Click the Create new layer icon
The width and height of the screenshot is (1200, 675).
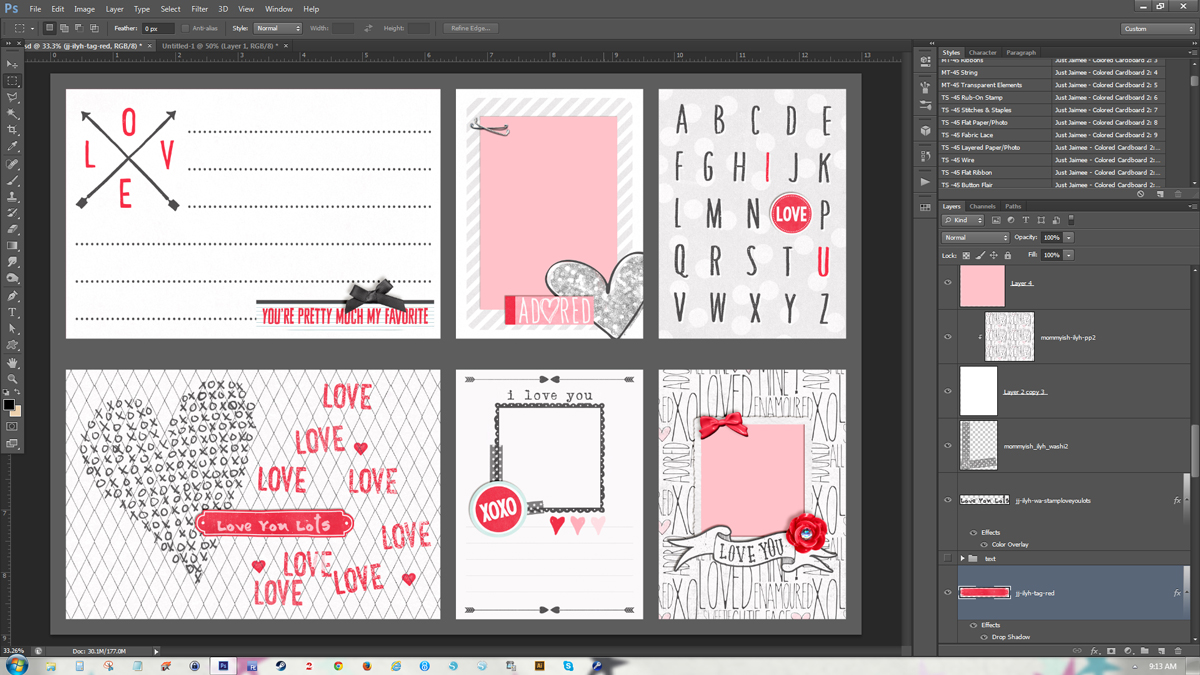click(x=1162, y=651)
